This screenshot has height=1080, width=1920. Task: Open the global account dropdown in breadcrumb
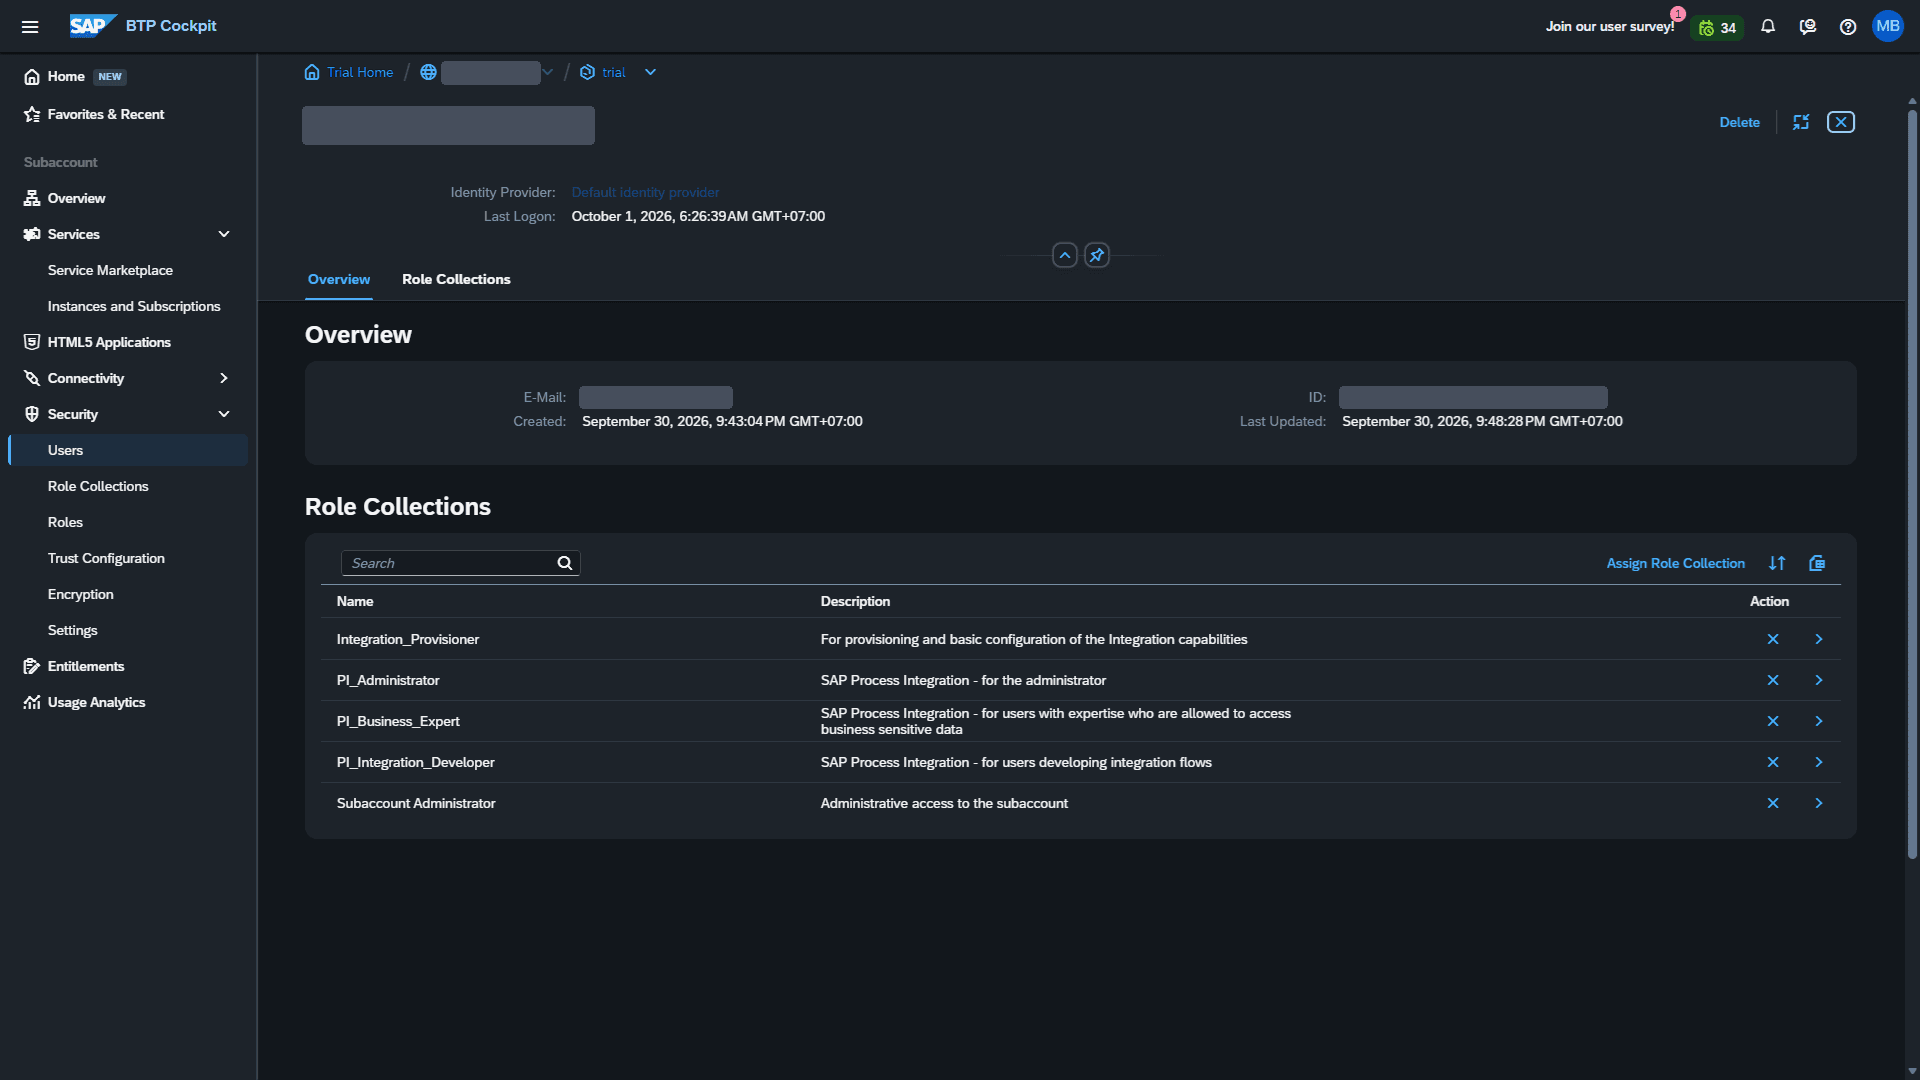(x=547, y=72)
